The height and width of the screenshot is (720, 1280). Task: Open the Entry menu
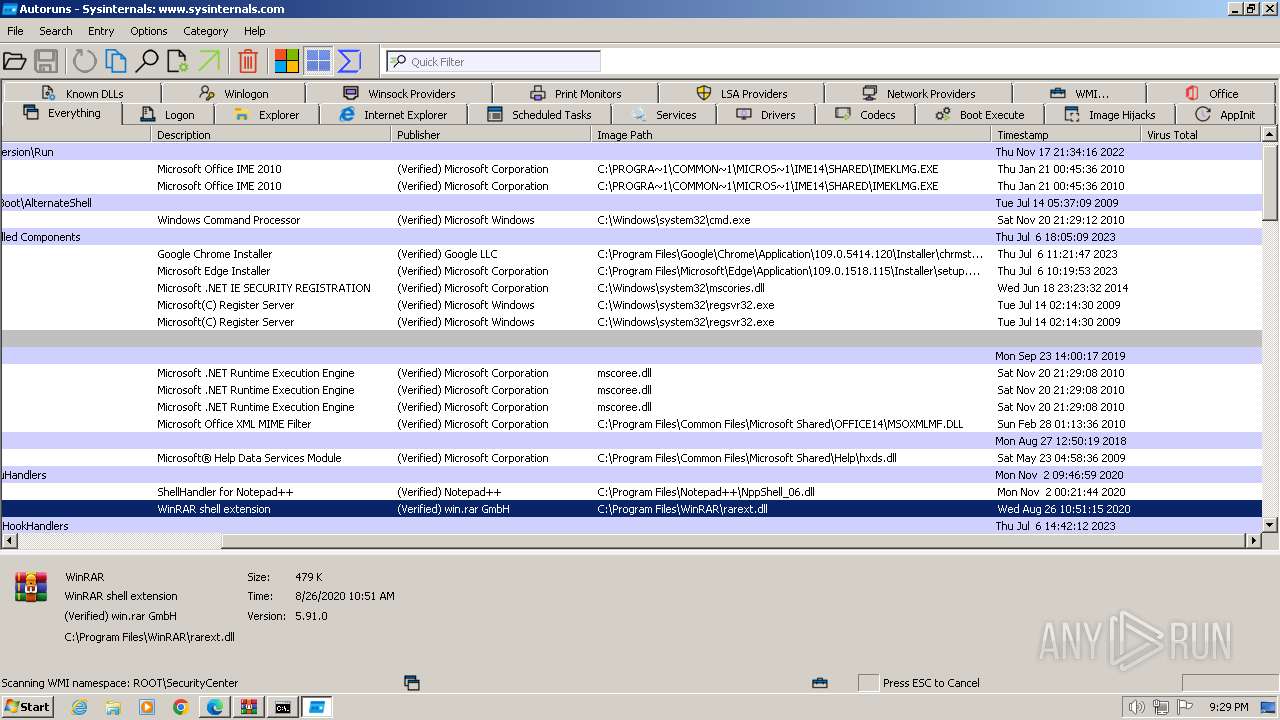[x=101, y=31]
